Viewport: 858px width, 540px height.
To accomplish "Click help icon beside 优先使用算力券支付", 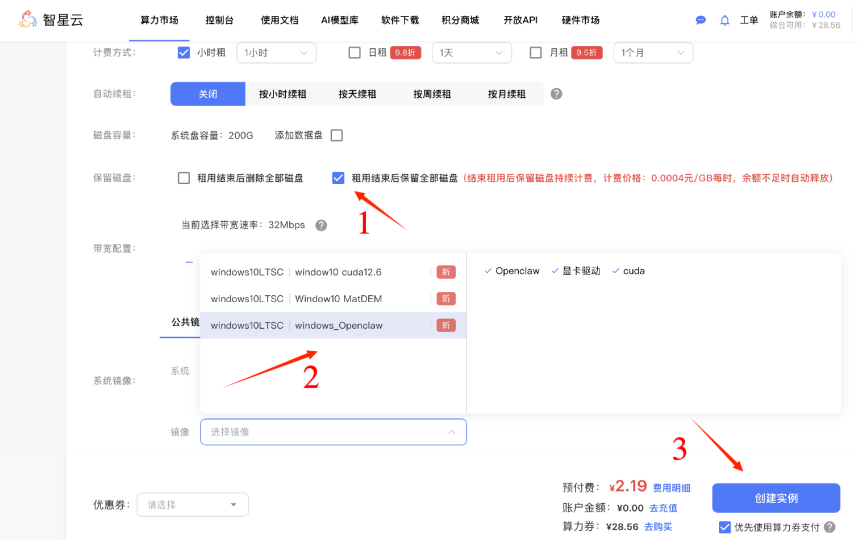I will click(x=830, y=527).
